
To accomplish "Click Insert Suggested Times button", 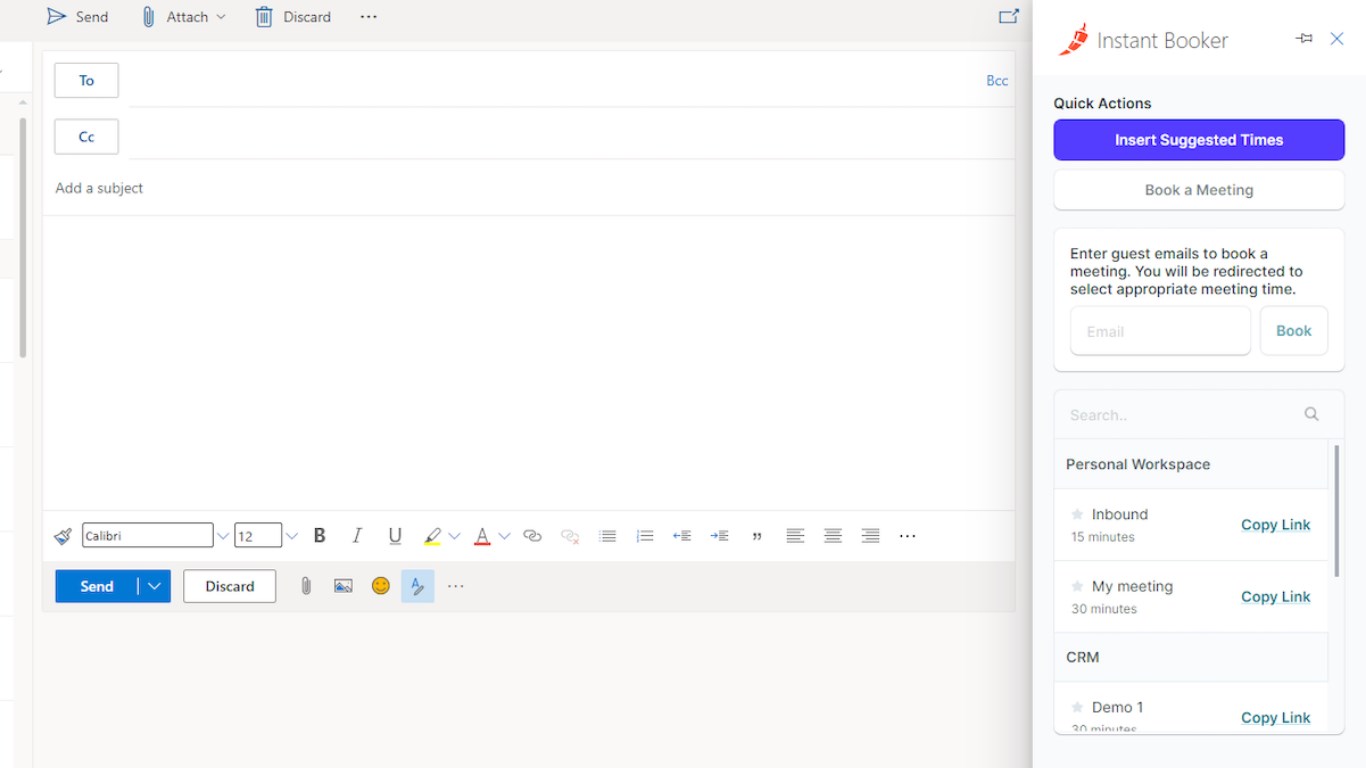I will click(1199, 140).
